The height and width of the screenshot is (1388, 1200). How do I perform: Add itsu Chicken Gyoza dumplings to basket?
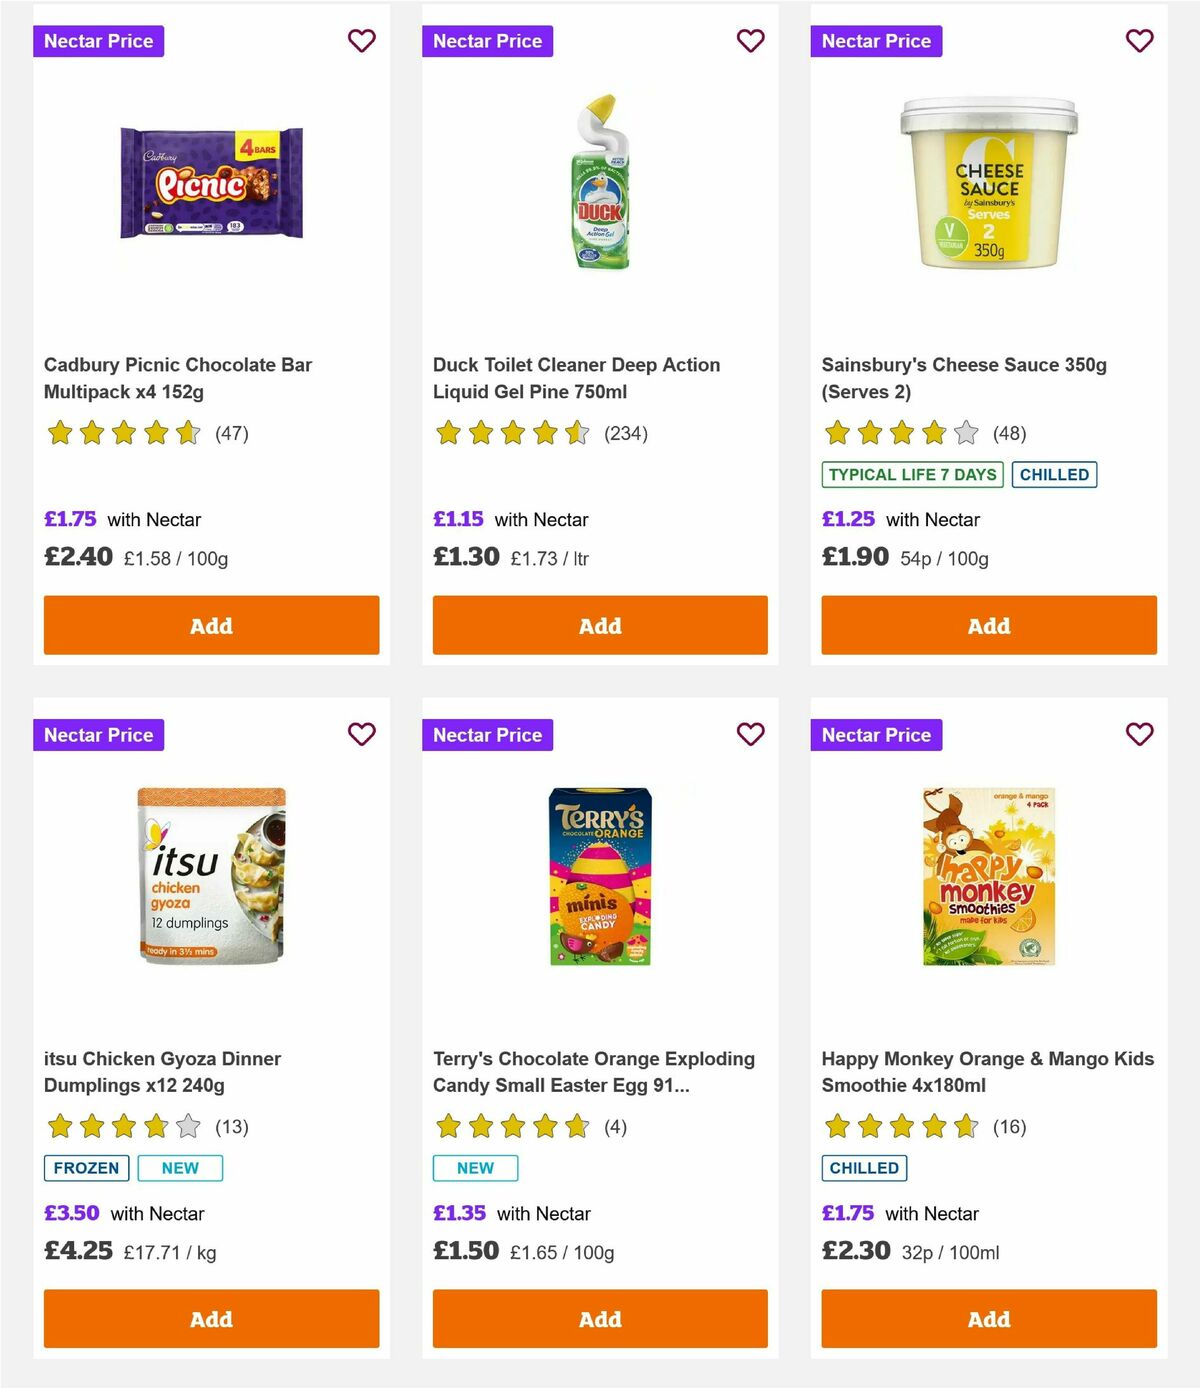211,1319
